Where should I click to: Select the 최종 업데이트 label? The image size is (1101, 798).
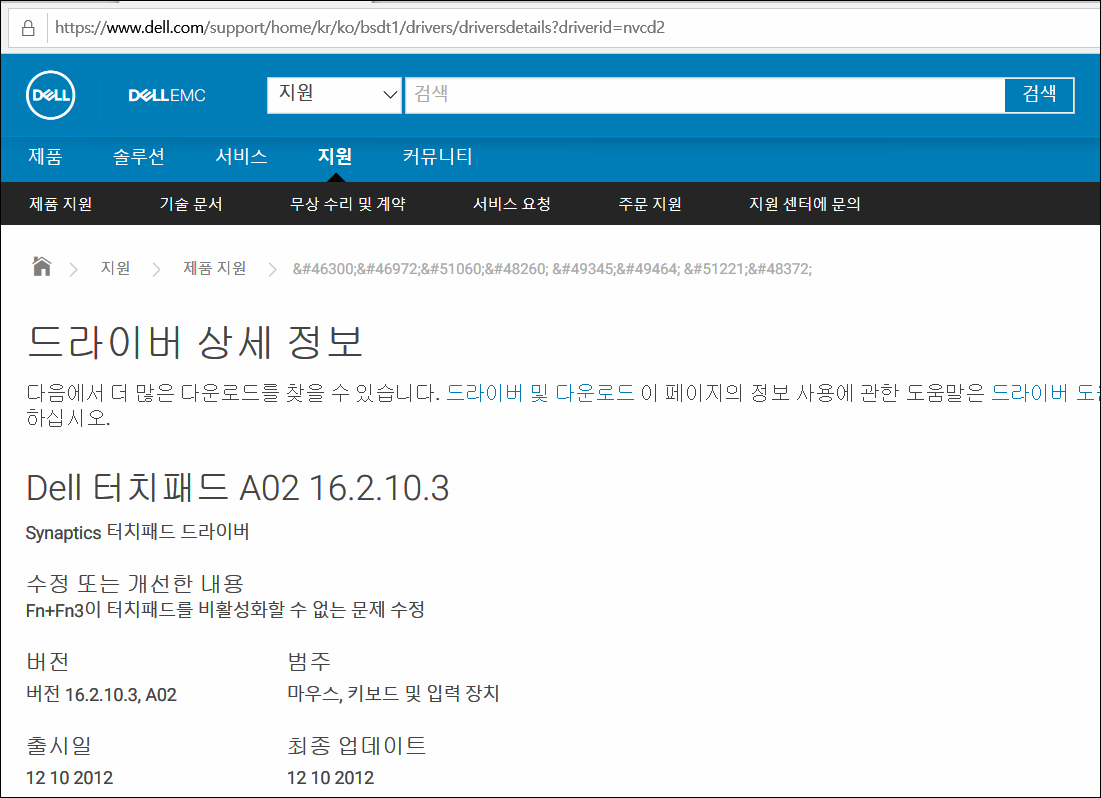(357, 745)
